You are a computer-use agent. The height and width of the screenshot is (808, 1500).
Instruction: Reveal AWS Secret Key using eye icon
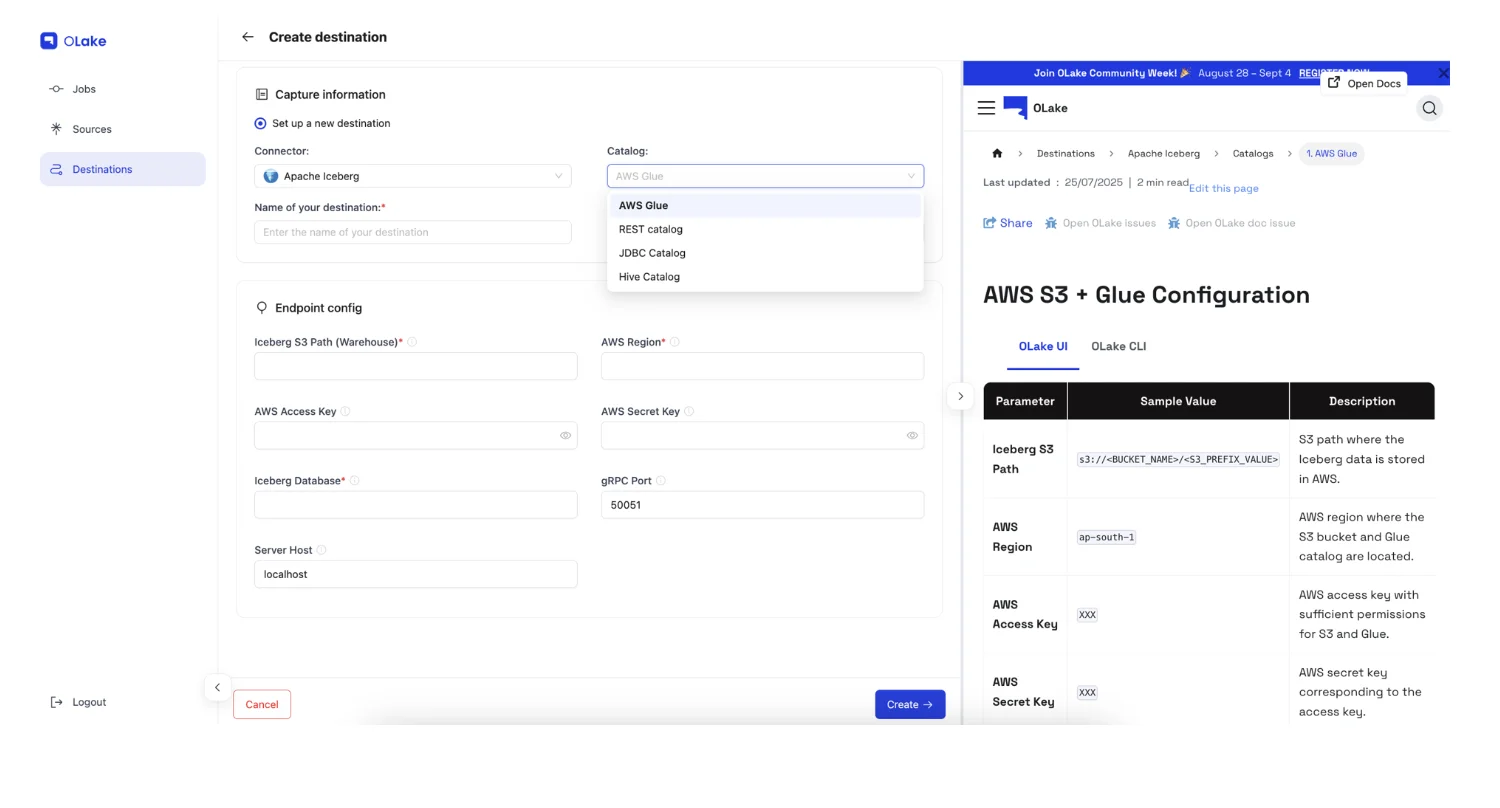coord(912,436)
